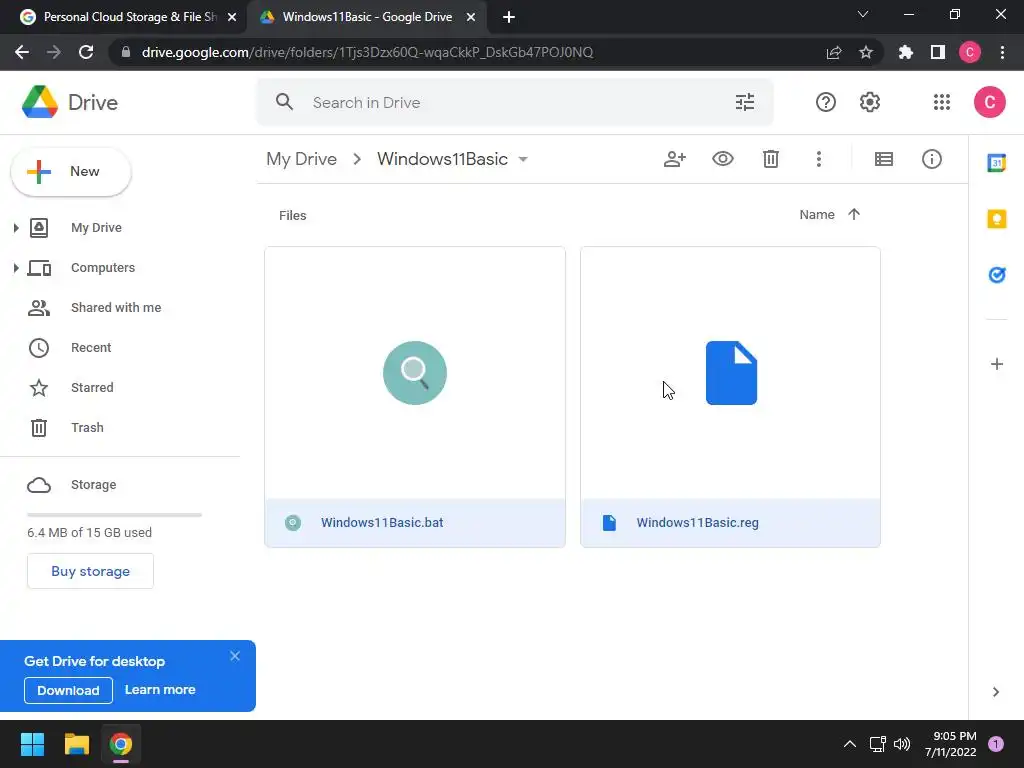Screen dimensions: 1024x768
Task: Open Recent files
Action: pos(91,347)
